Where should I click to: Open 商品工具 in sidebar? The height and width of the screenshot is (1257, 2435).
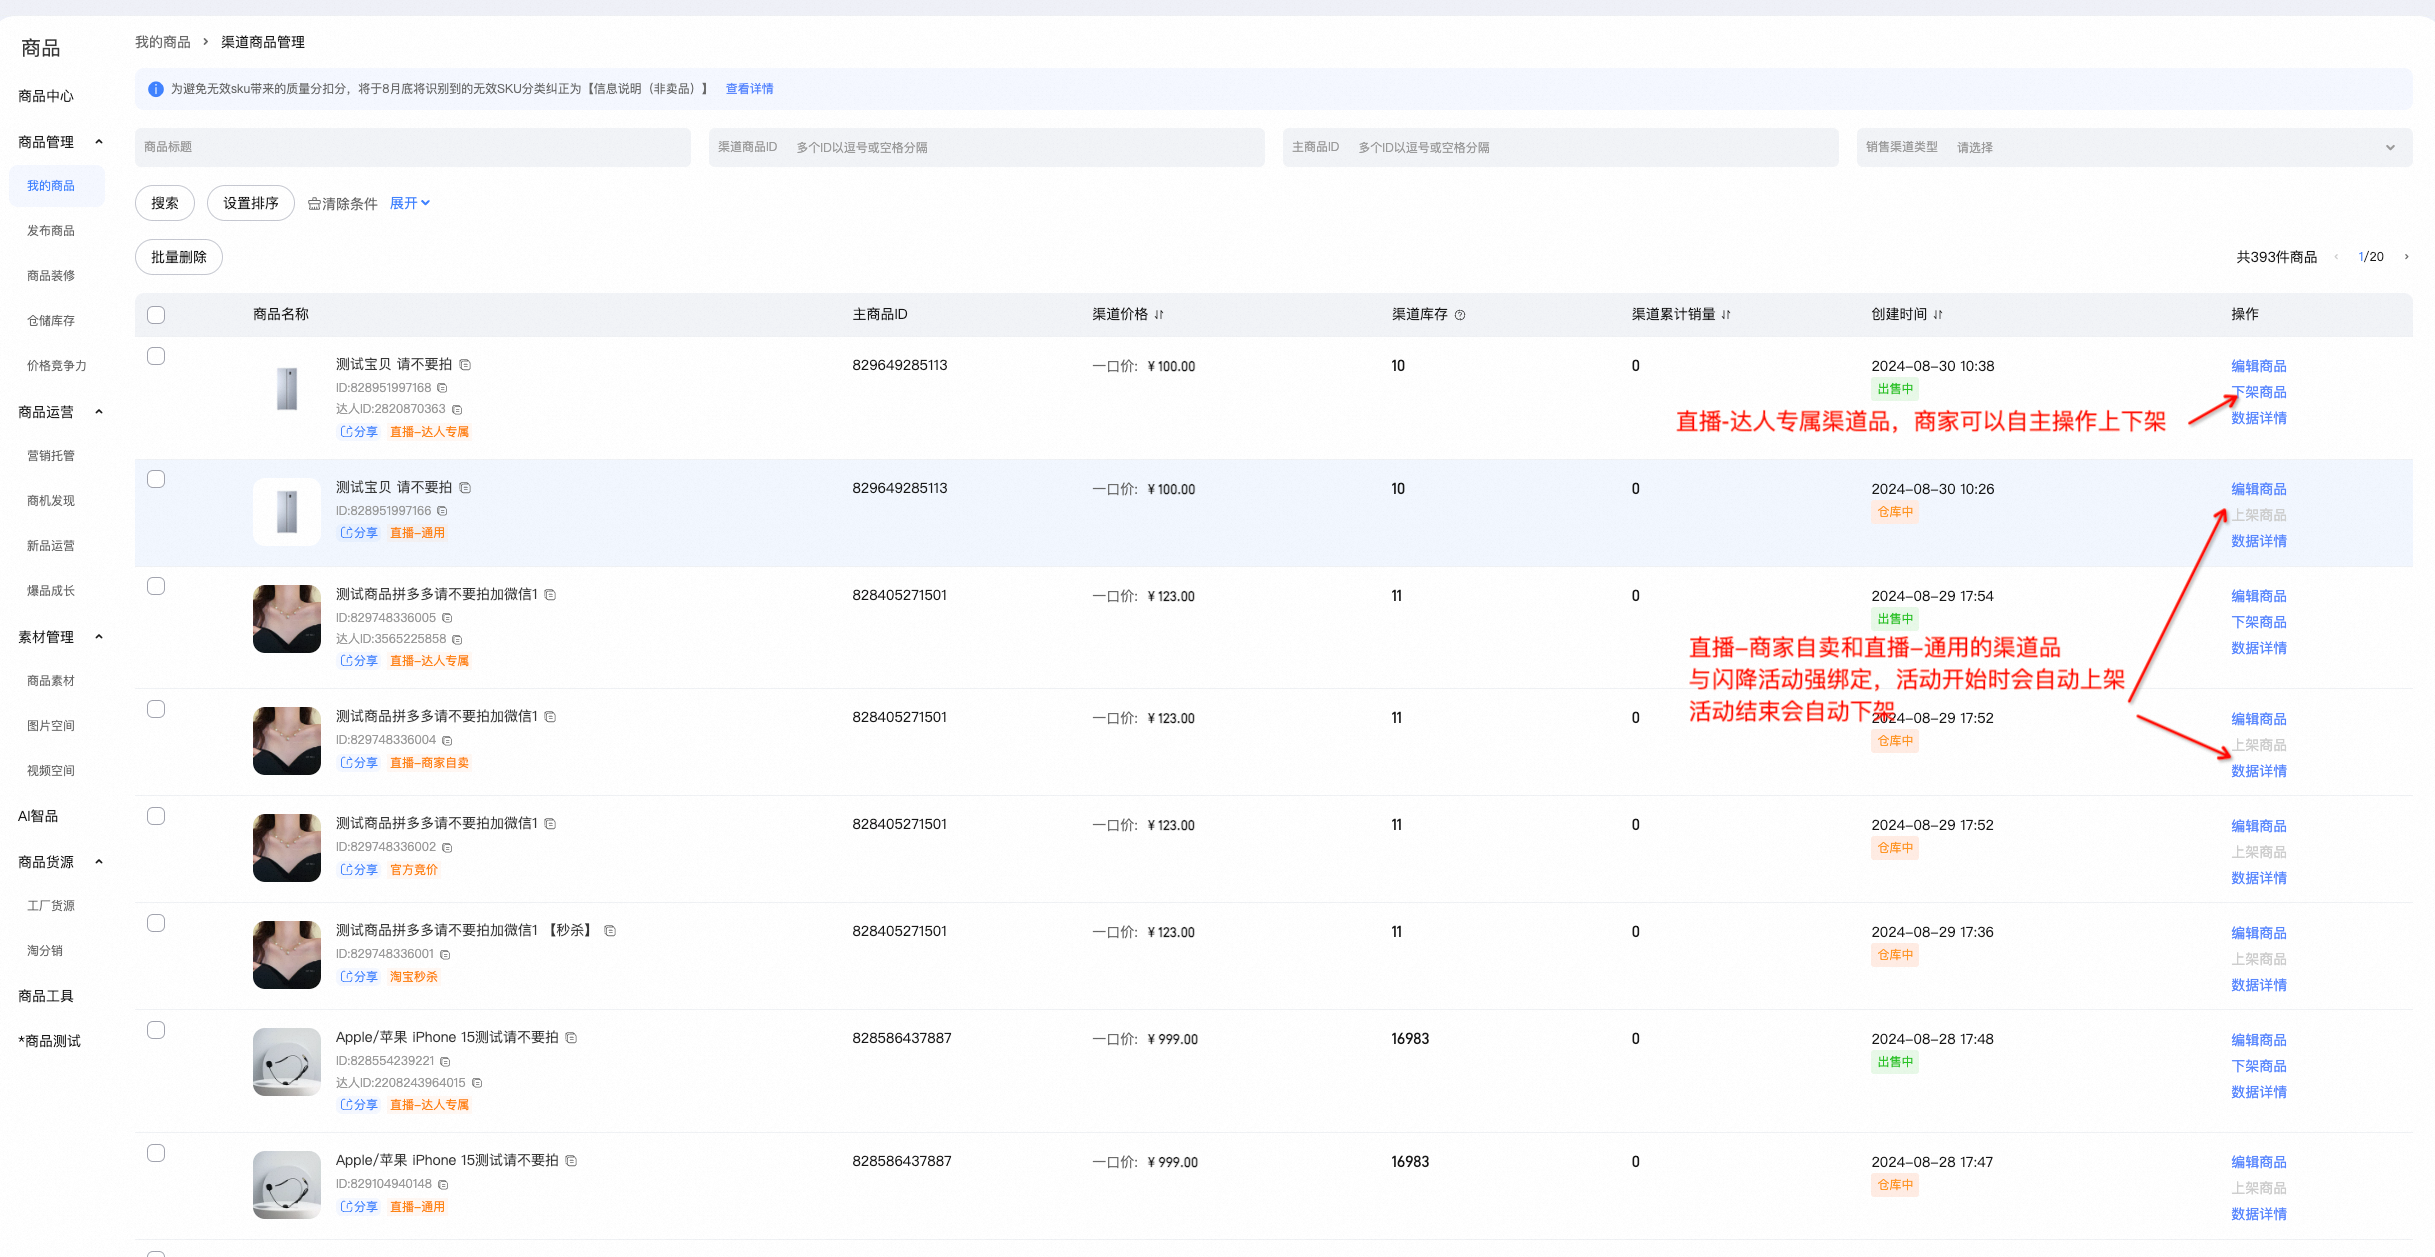pyautogui.click(x=46, y=996)
